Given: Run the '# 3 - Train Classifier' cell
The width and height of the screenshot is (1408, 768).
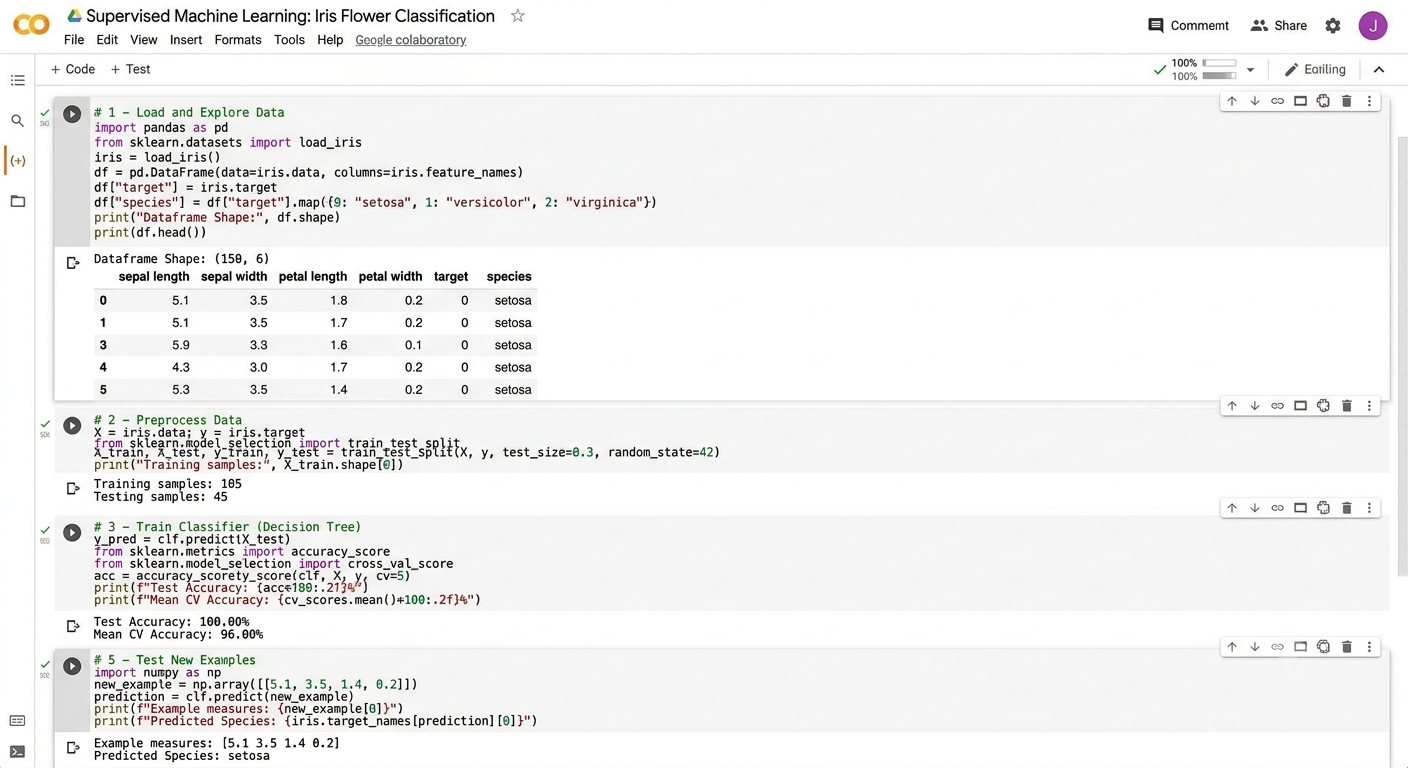Looking at the screenshot, I should (72, 533).
